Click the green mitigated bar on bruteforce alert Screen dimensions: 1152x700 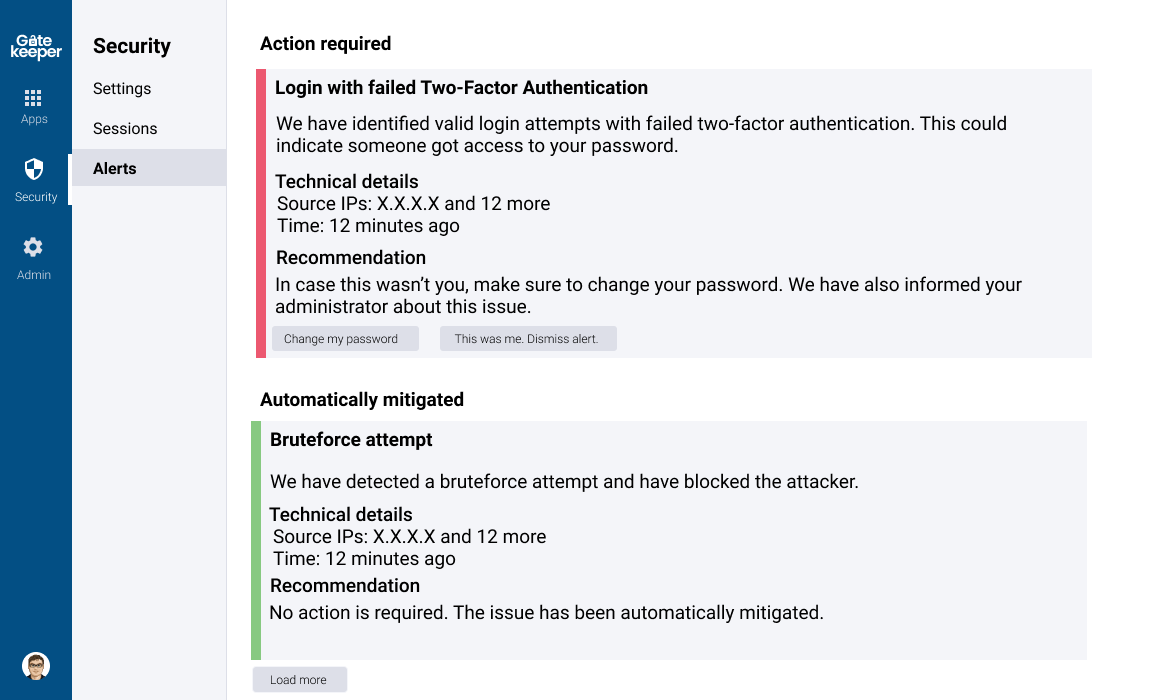pyautogui.click(x=256, y=540)
